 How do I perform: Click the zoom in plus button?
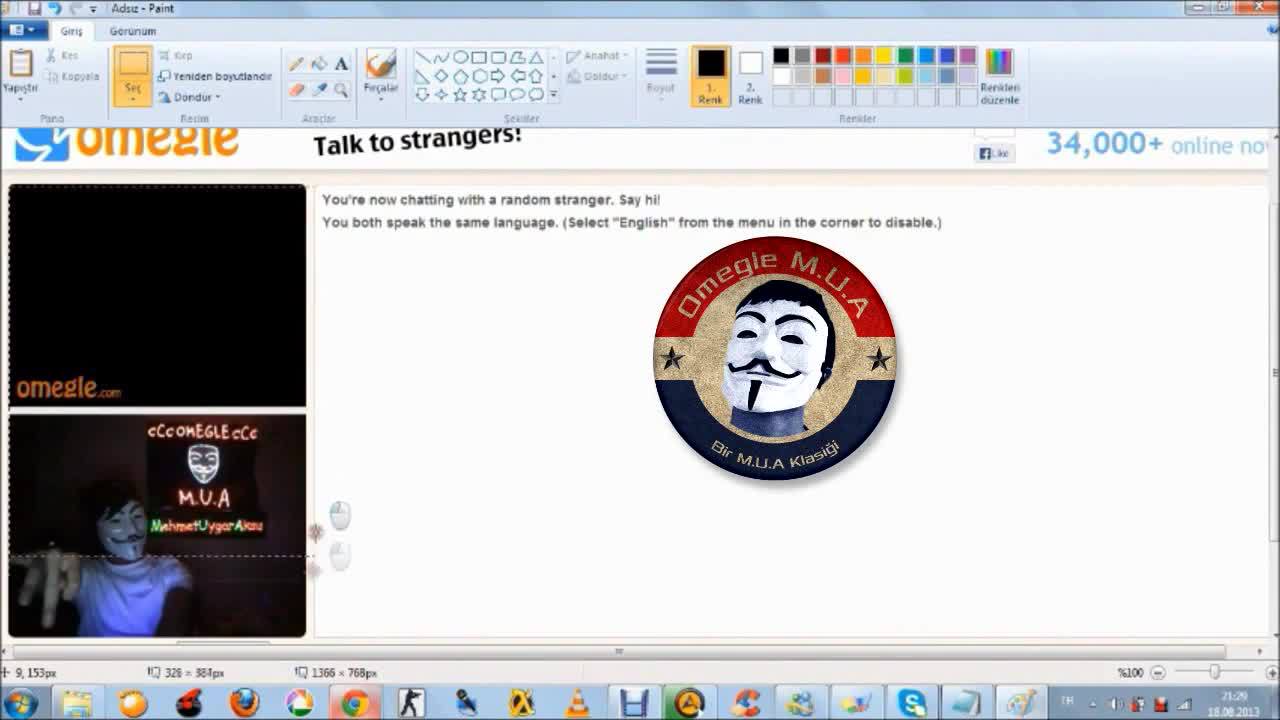click(x=1271, y=673)
